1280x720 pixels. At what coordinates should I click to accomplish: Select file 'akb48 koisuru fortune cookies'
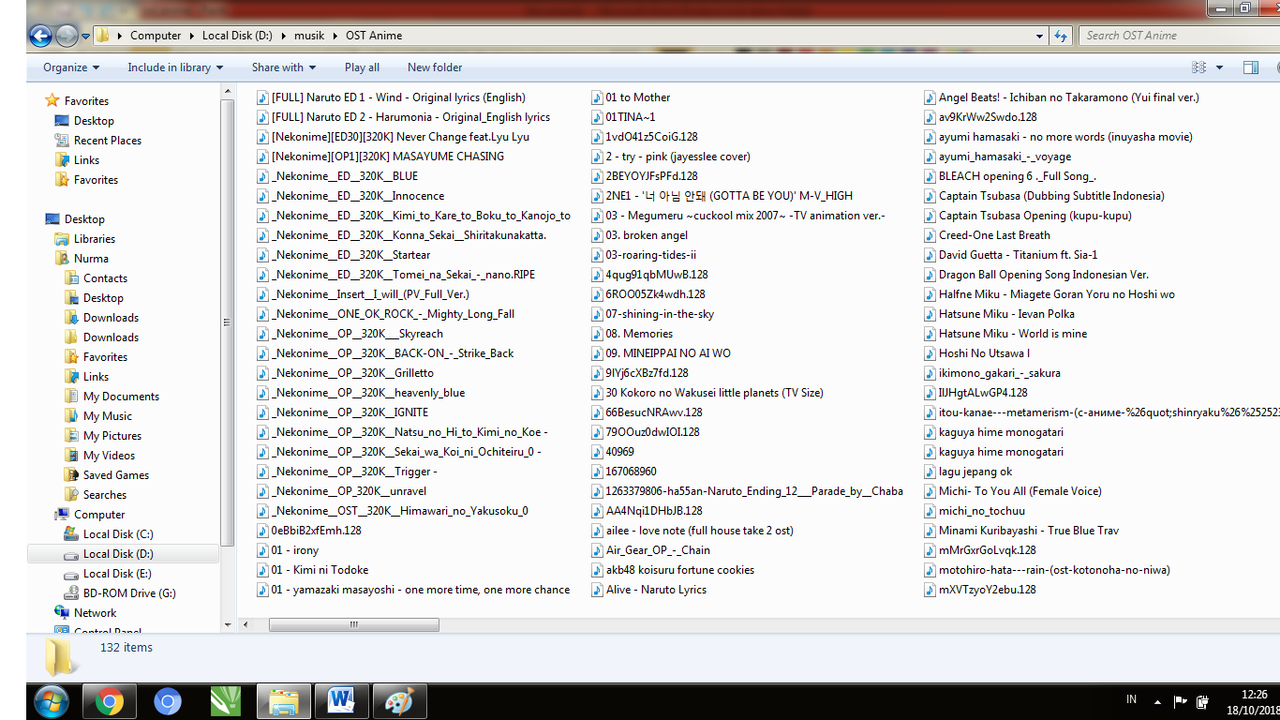click(x=680, y=570)
